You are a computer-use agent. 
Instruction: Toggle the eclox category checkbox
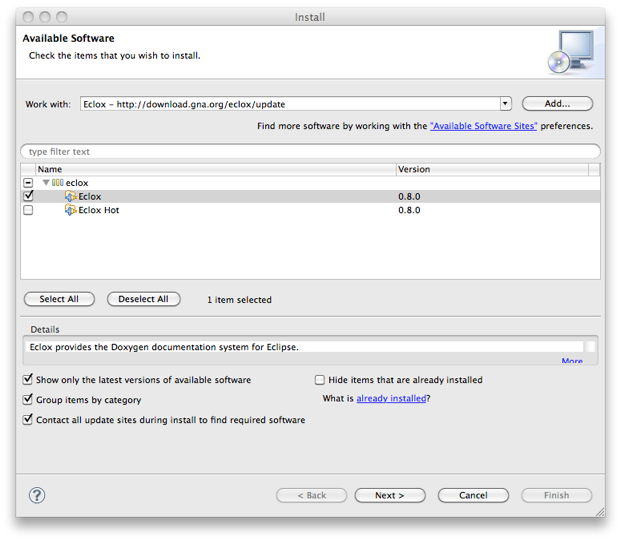(x=28, y=183)
